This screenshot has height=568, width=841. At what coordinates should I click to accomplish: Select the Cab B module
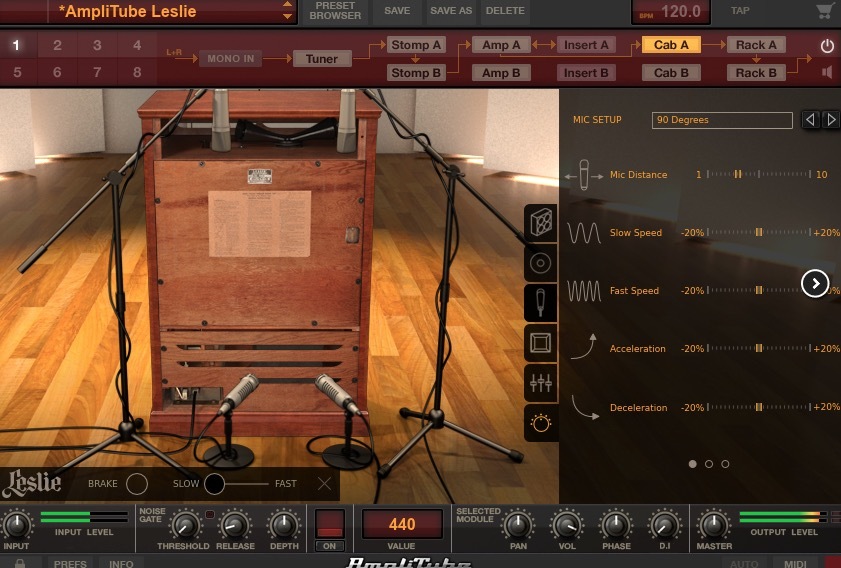click(671, 72)
